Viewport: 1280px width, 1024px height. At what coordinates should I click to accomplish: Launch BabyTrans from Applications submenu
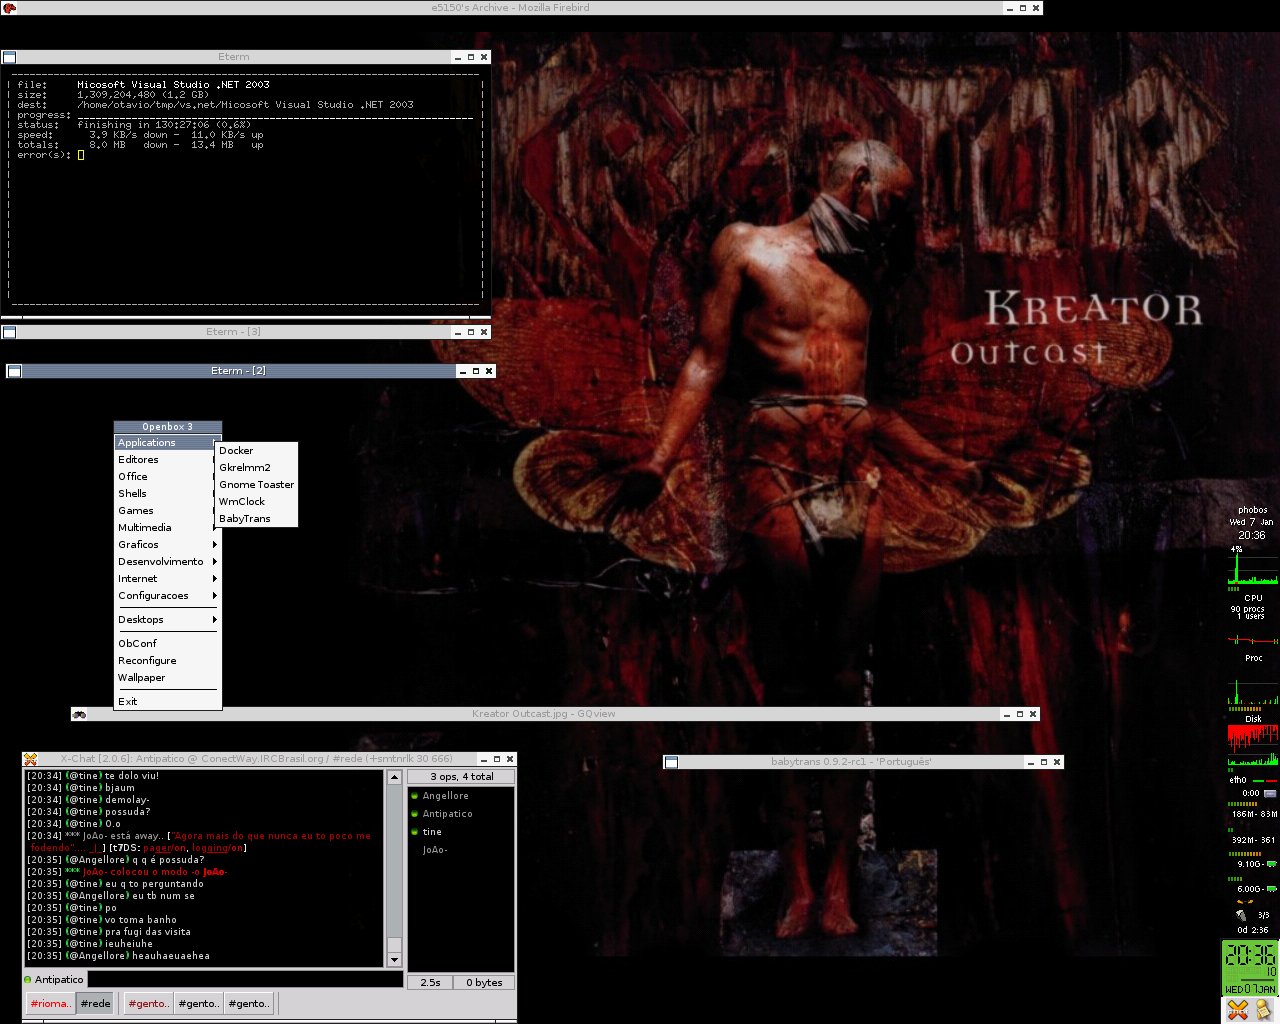pos(257,518)
